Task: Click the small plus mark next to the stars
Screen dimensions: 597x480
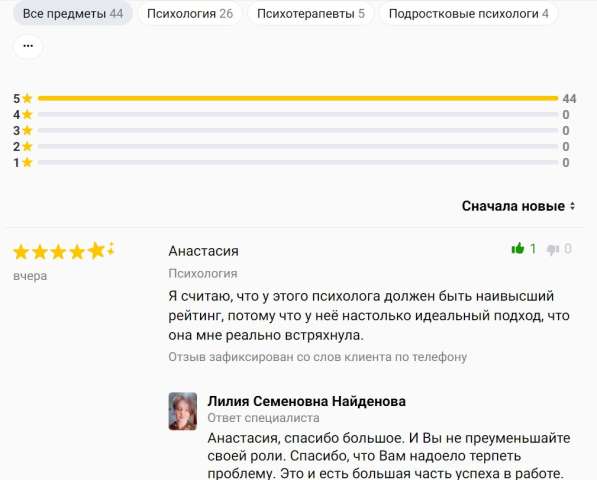Action: point(111,248)
